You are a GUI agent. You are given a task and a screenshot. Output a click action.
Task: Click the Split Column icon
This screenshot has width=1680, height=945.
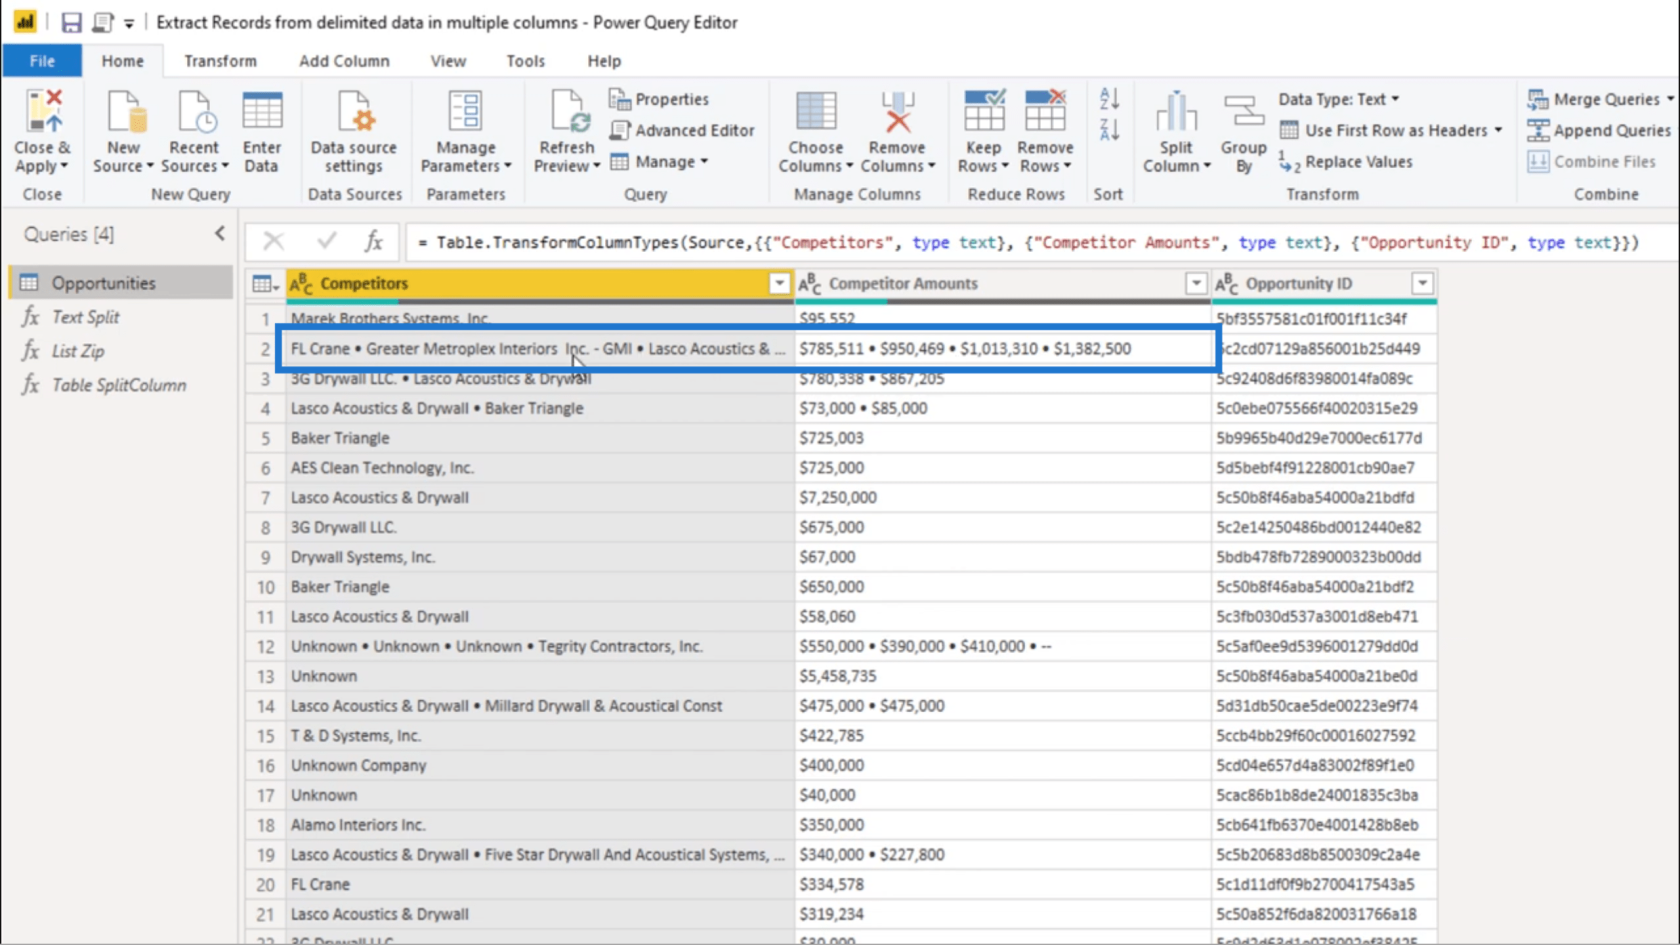pyautogui.click(x=1176, y=111)
